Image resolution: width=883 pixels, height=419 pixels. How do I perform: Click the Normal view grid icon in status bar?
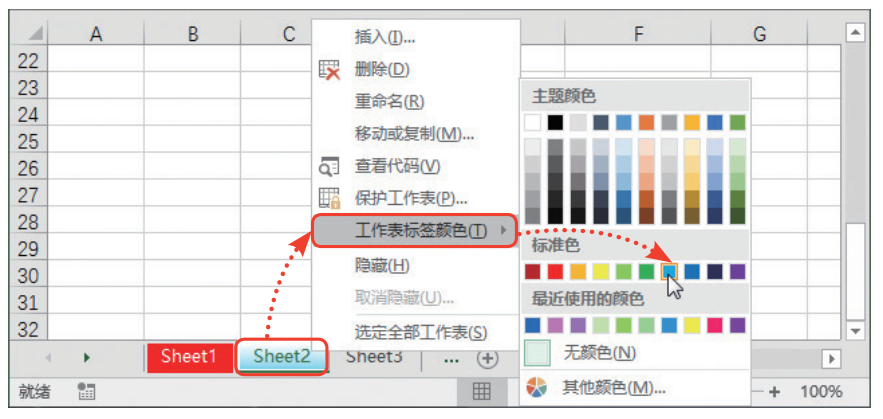[481, 391]
